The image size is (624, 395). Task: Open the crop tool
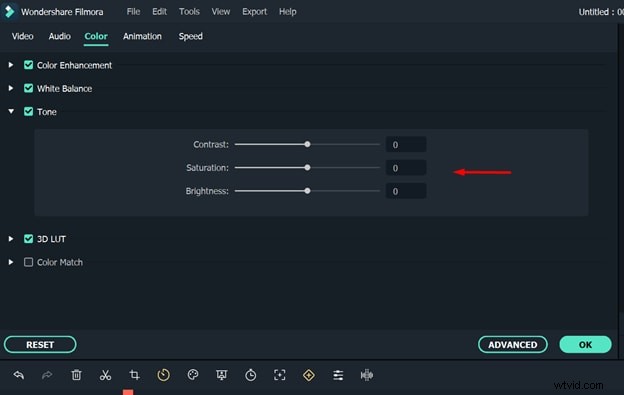click(135, 375)
